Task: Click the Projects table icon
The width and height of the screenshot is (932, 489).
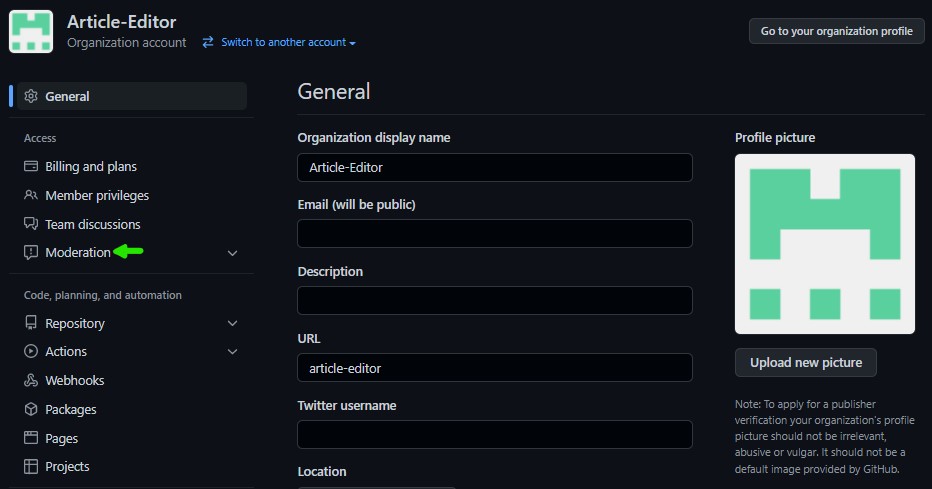Action: [31, 466]
